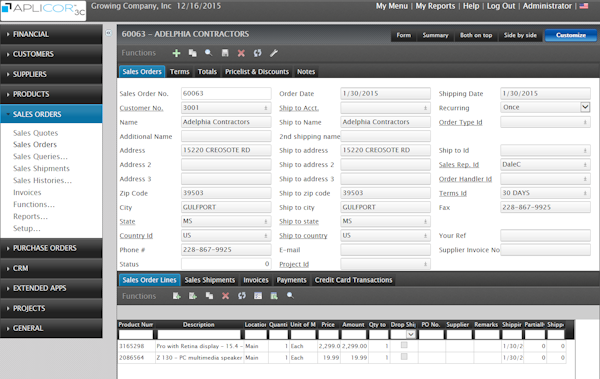The image size is (600, 379).
Task: Toggle Drop Ship checkbox for product 3165298
Action: (x=404, y=345)
